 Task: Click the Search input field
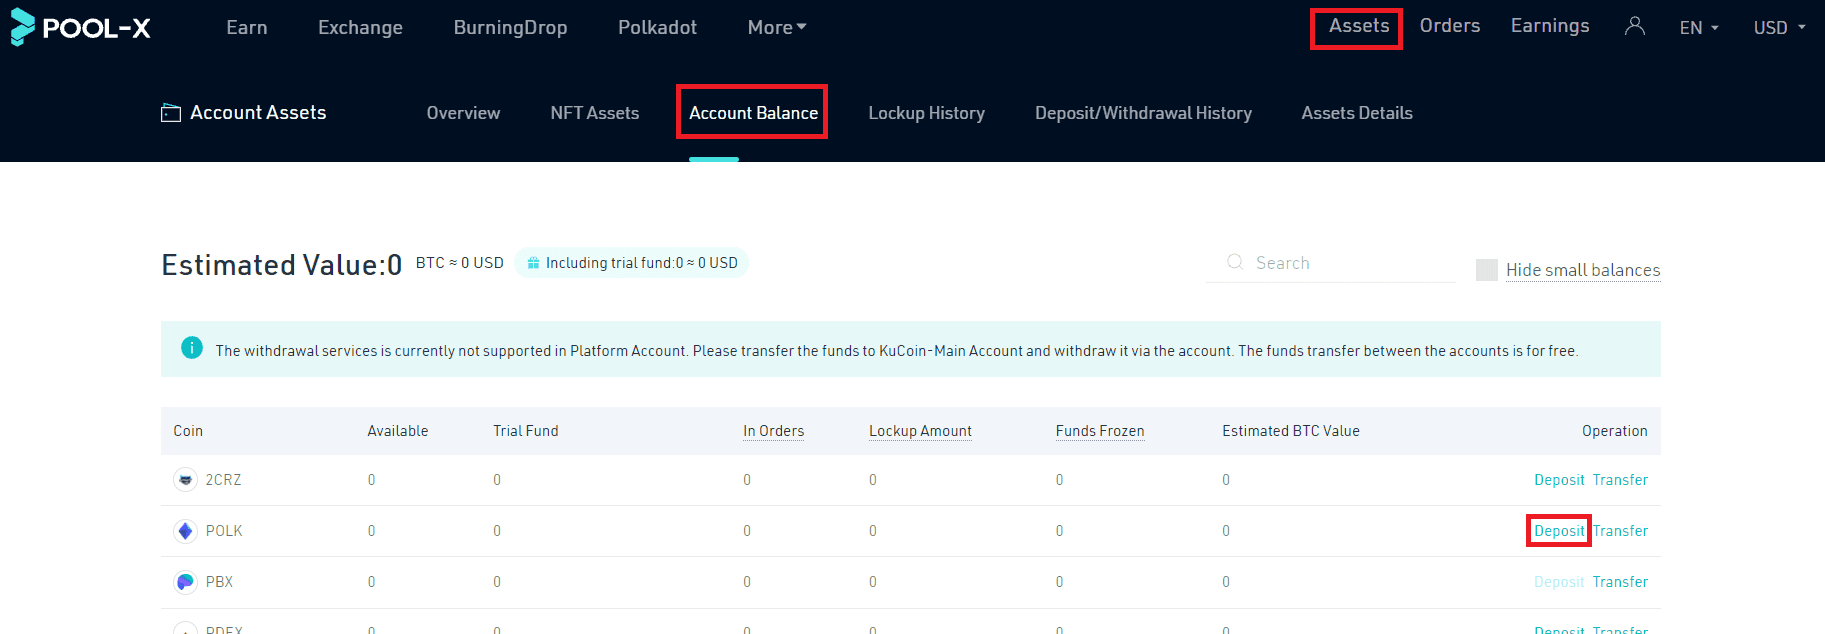coord(1330,263)
